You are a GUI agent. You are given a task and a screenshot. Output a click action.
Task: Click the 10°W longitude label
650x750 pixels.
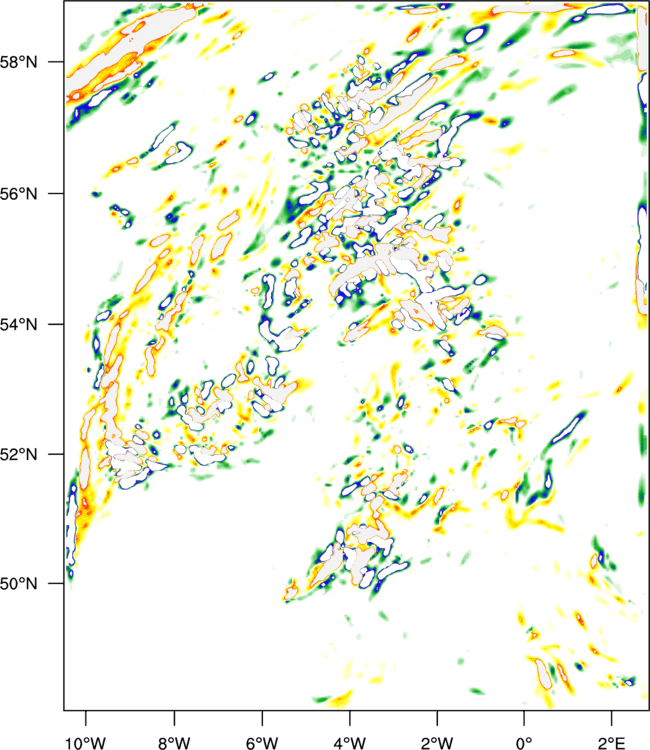[x=86, y=743]
